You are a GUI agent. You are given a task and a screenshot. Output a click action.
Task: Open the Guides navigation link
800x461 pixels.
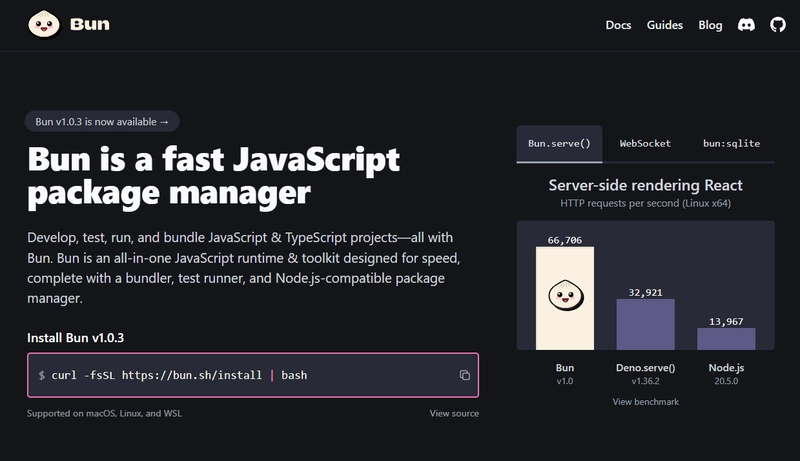(665, 25)
